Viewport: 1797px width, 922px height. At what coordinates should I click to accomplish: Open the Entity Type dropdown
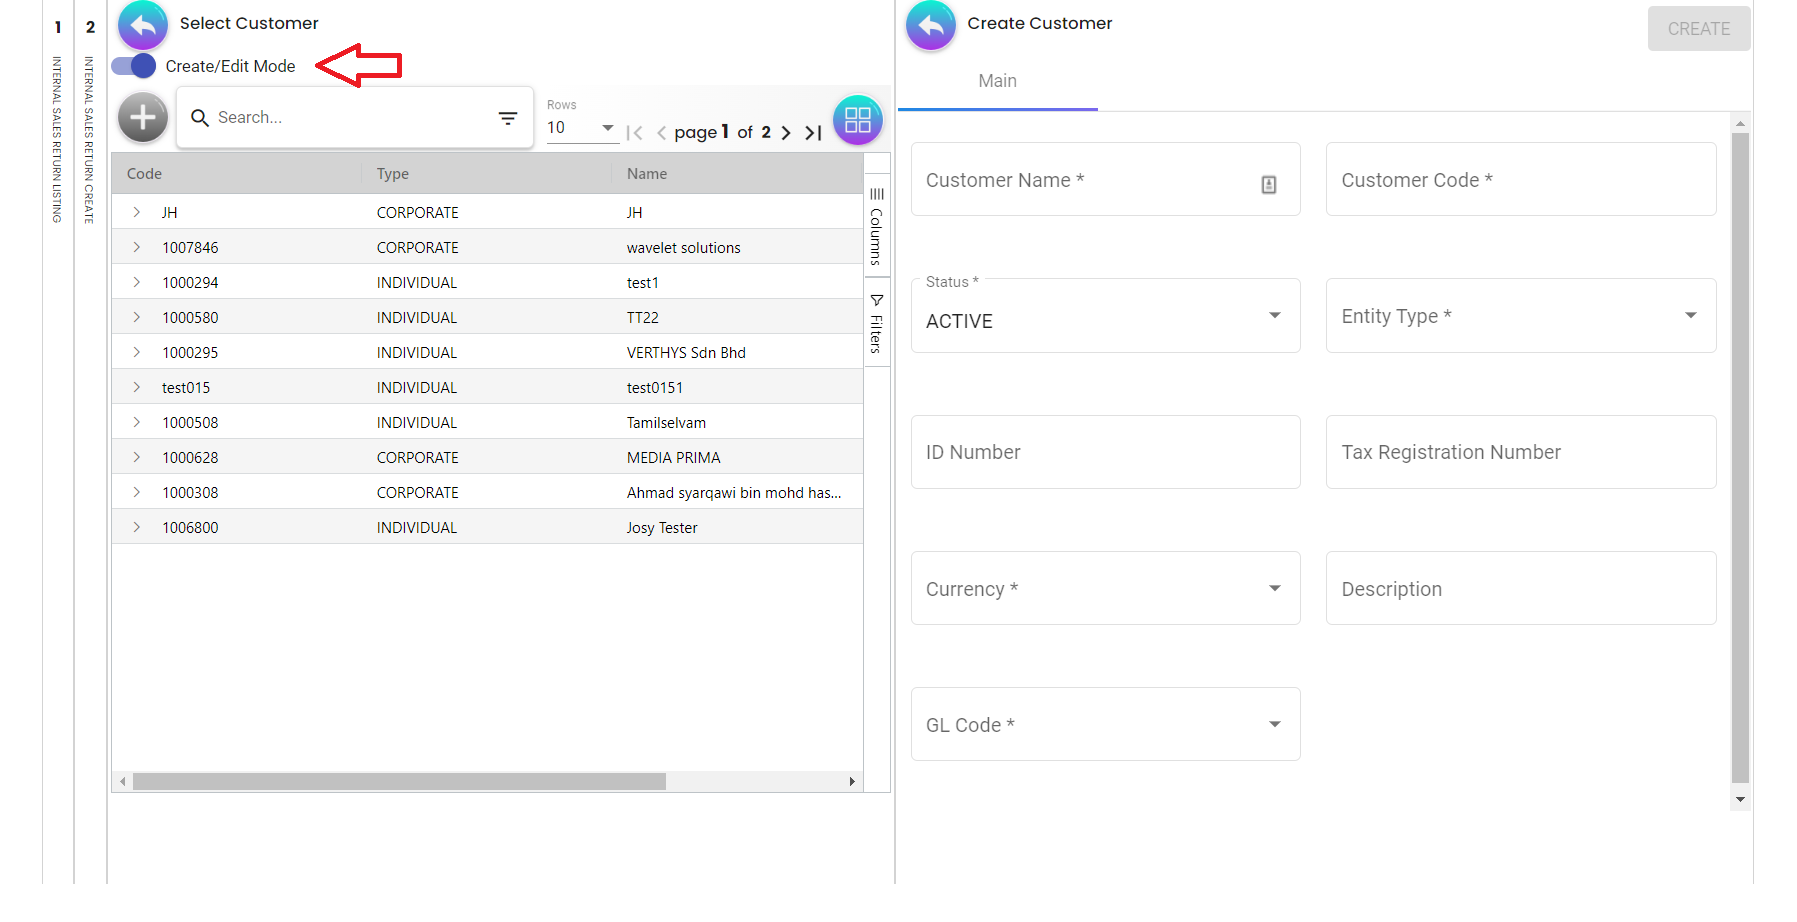1520,316
